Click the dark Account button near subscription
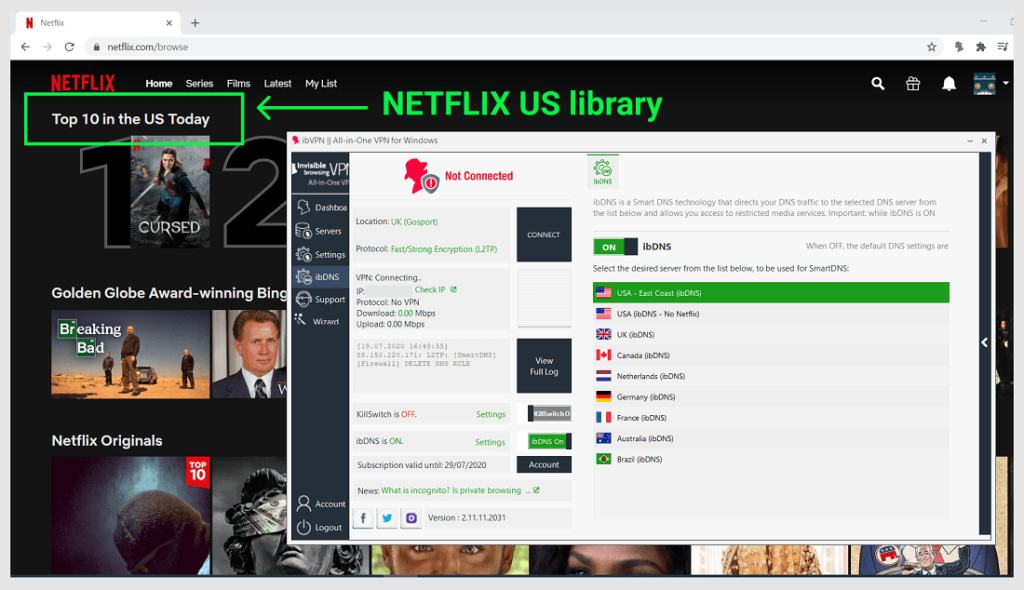The image size is (1024, 590). [x=544, y=465]
